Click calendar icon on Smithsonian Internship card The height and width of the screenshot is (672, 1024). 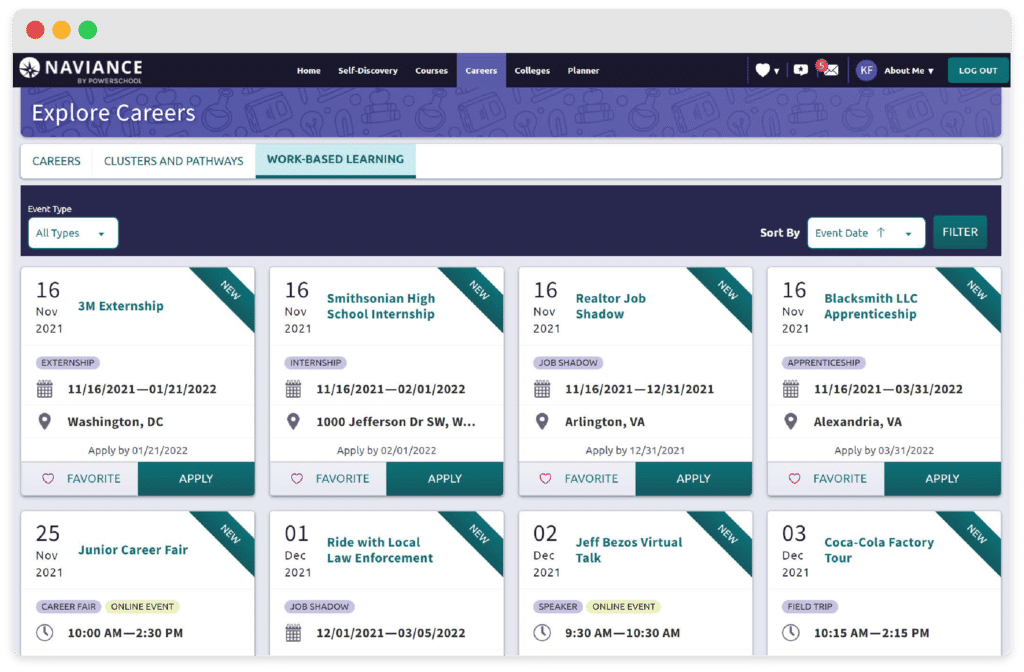(293, 389)
